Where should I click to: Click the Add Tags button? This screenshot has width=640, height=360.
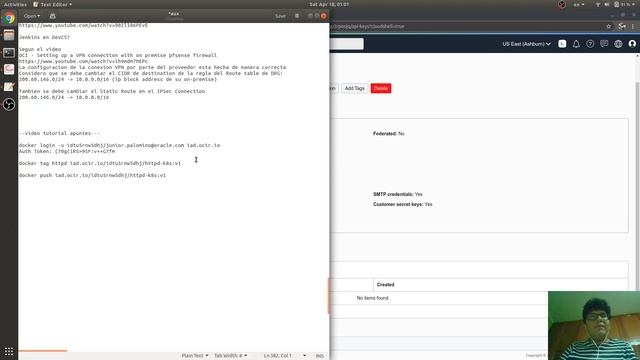pyautogui.click(x=354, y=88)
